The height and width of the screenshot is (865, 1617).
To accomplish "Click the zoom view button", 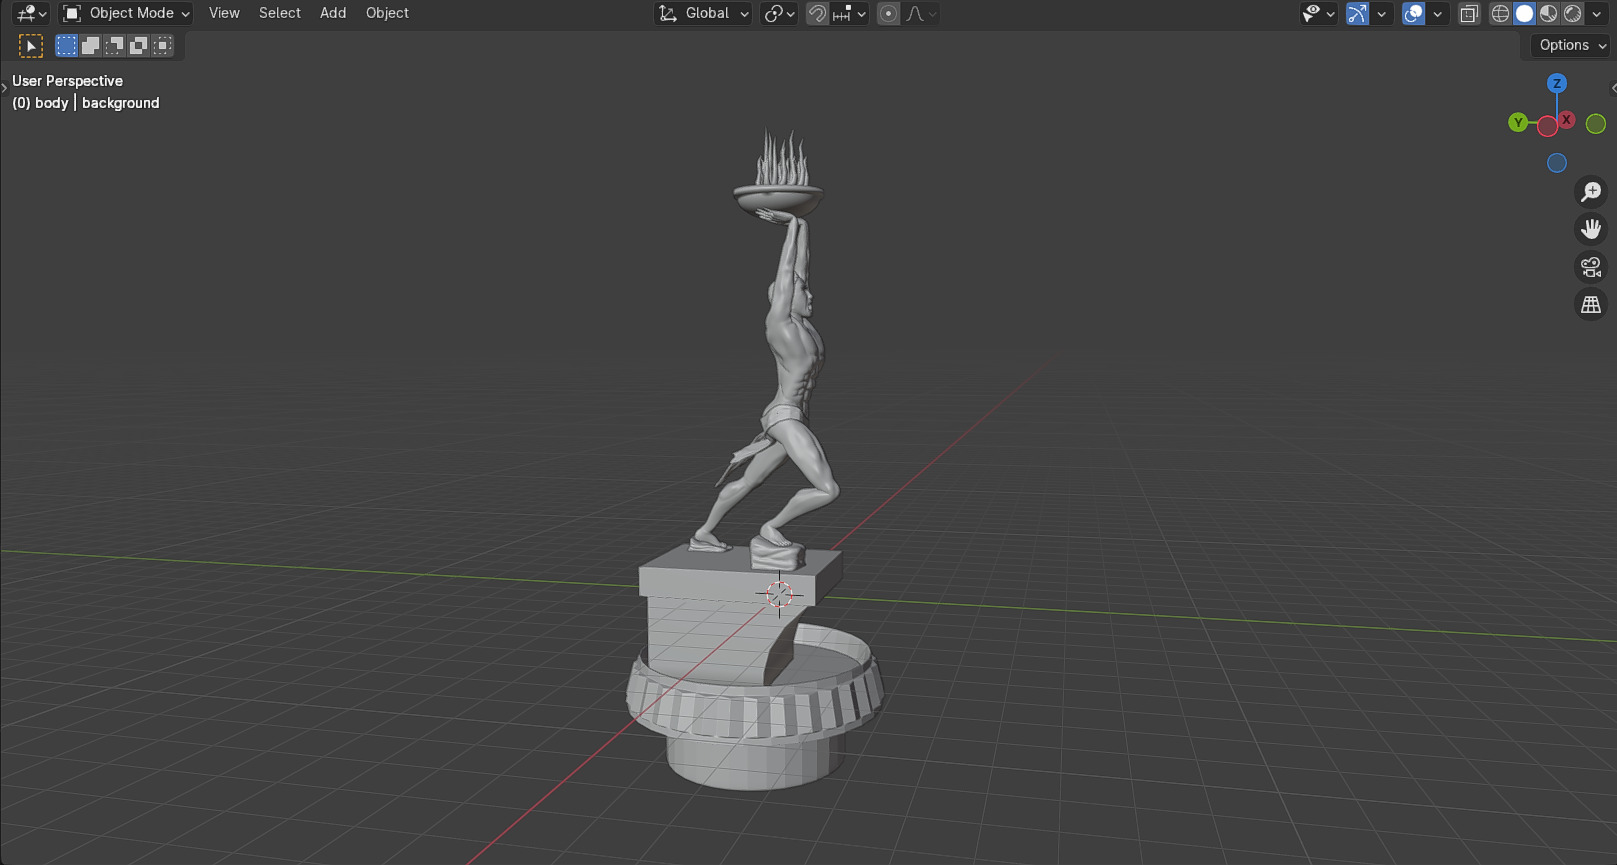I will pyautogui.click(x=1591, y=191).
